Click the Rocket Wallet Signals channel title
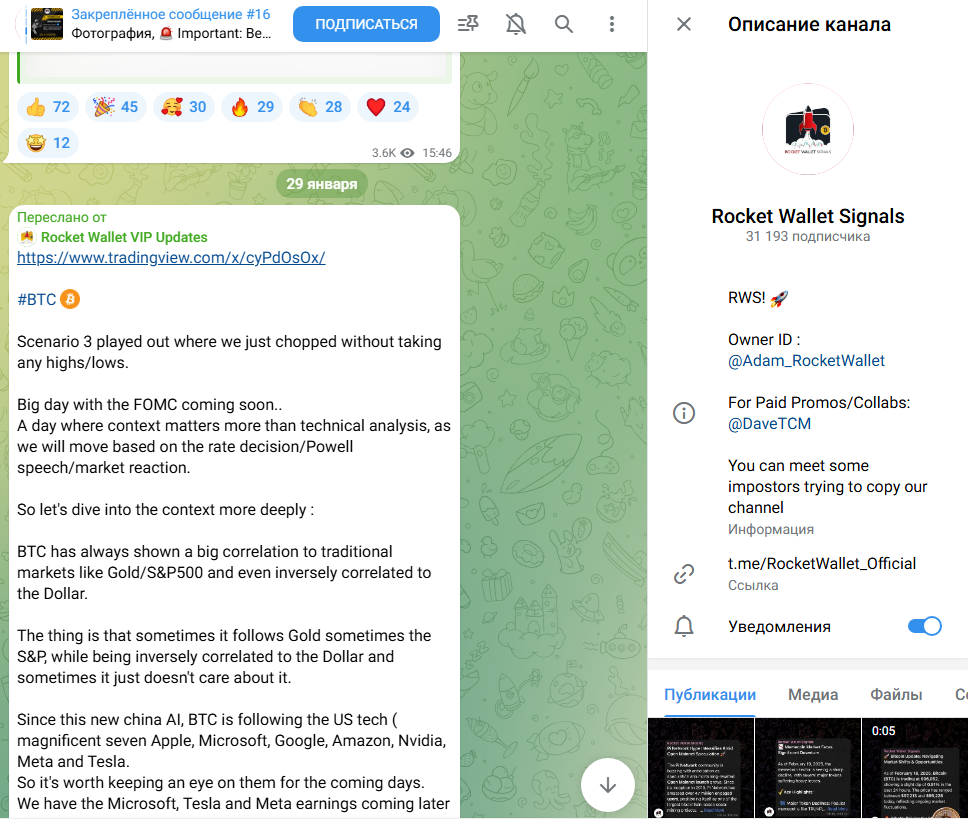This screenshot has width=968, height=819. (x=807, y=216)
